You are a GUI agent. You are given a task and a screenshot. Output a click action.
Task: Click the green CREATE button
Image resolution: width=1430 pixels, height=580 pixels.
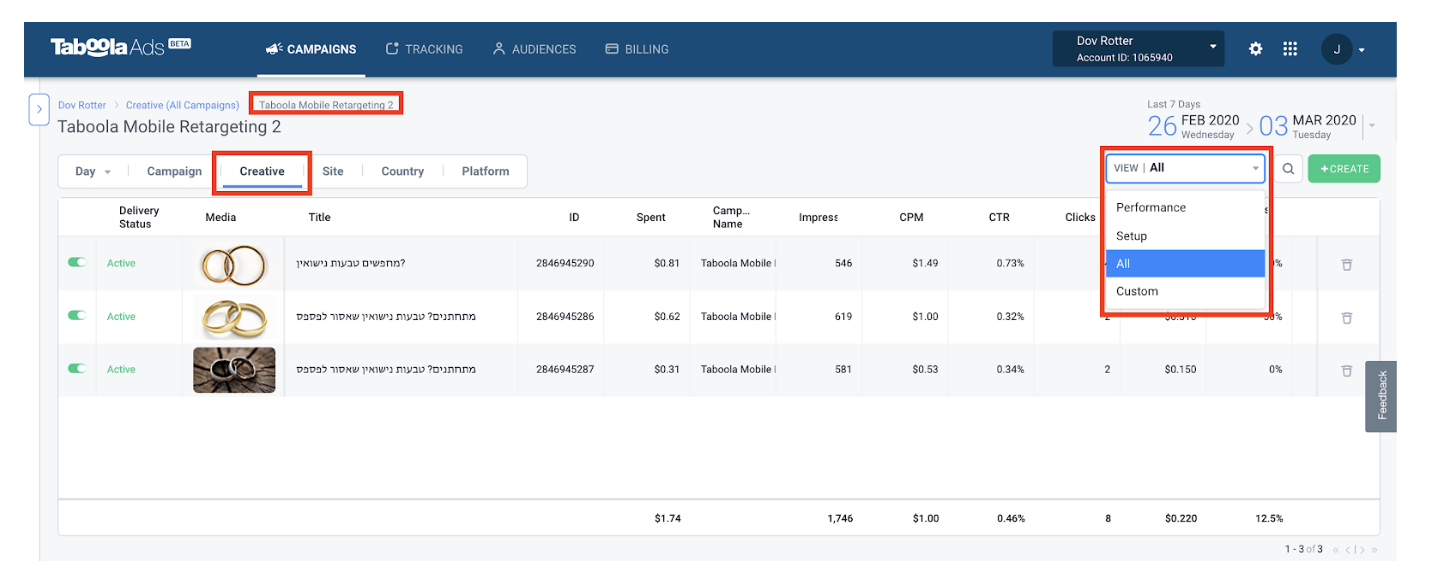[x=1343, y=168]
